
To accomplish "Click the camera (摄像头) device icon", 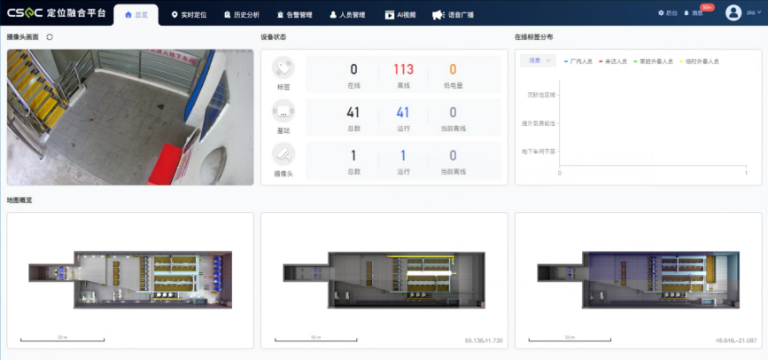I will [x=283, y=154].
